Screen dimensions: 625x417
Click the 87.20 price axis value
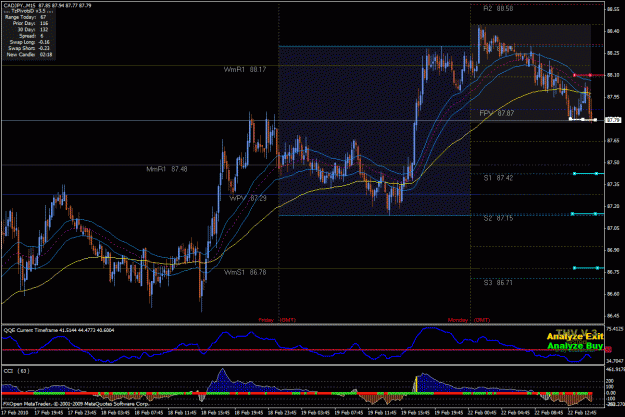[613, 206]
